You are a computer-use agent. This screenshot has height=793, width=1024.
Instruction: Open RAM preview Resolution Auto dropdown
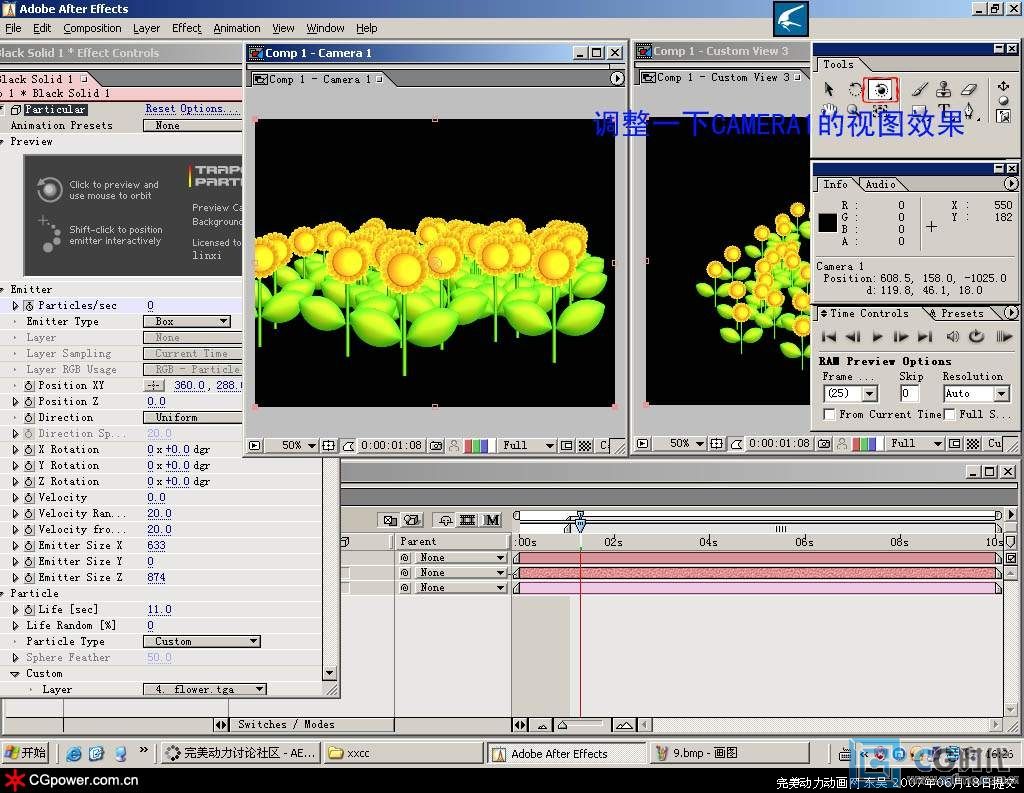976,393
